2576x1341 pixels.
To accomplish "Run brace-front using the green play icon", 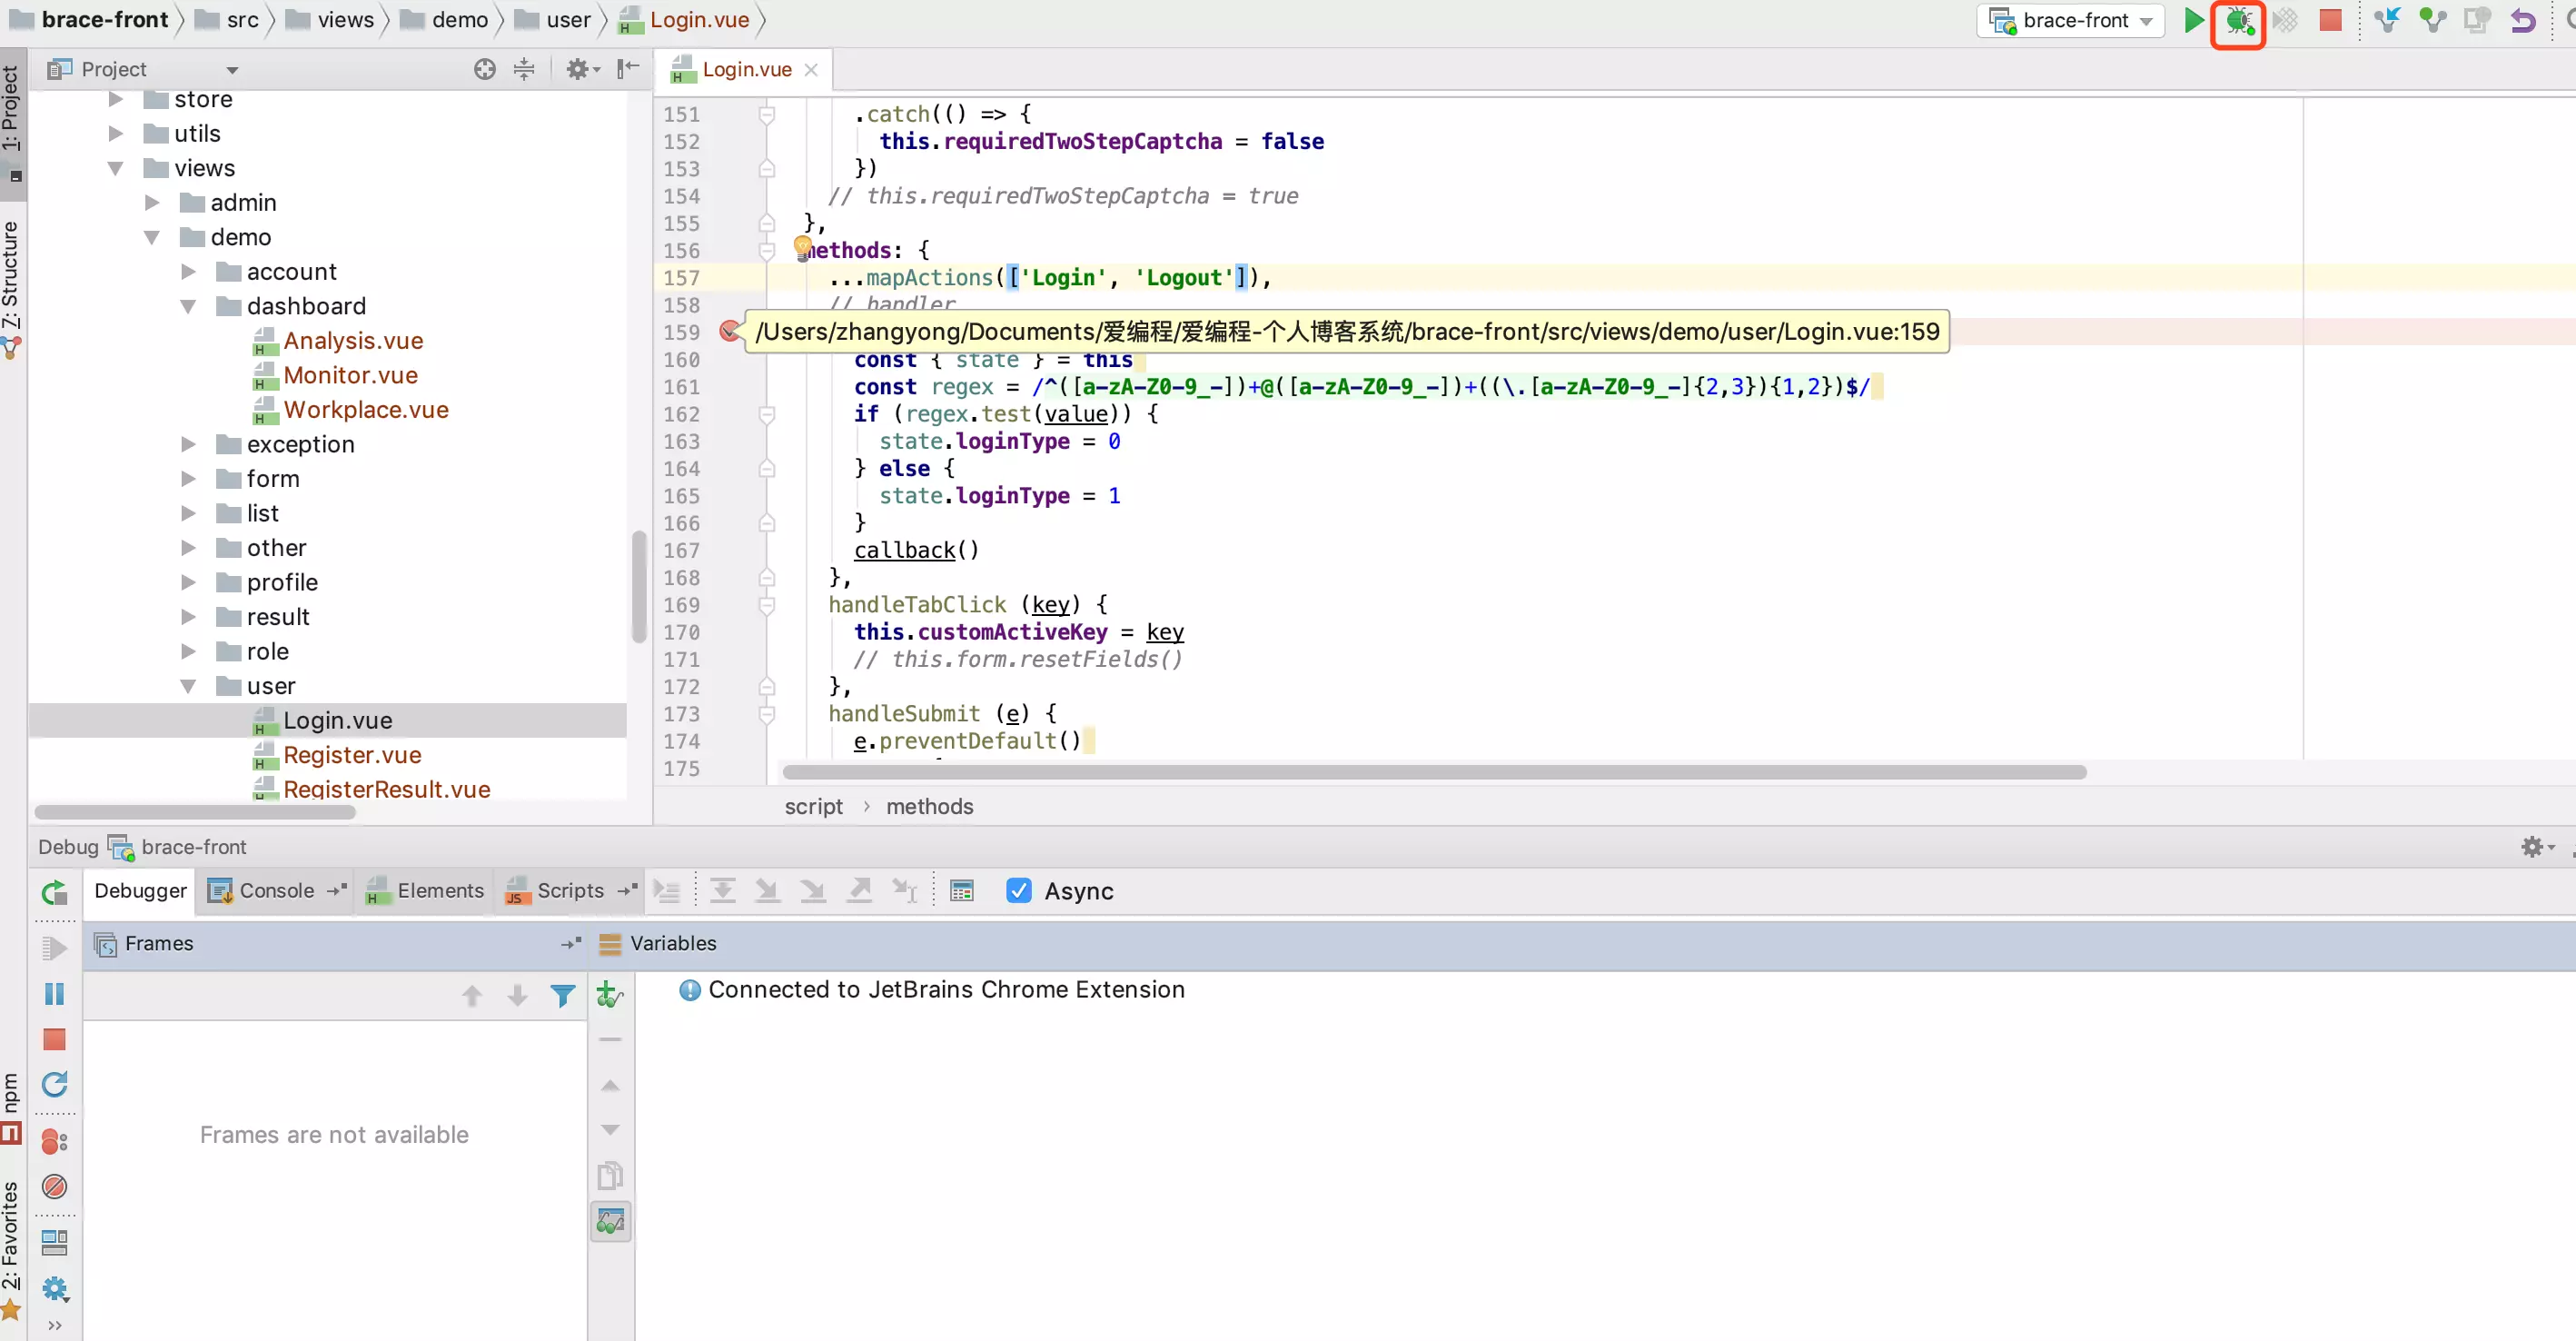I will [x=2192, y=20].
